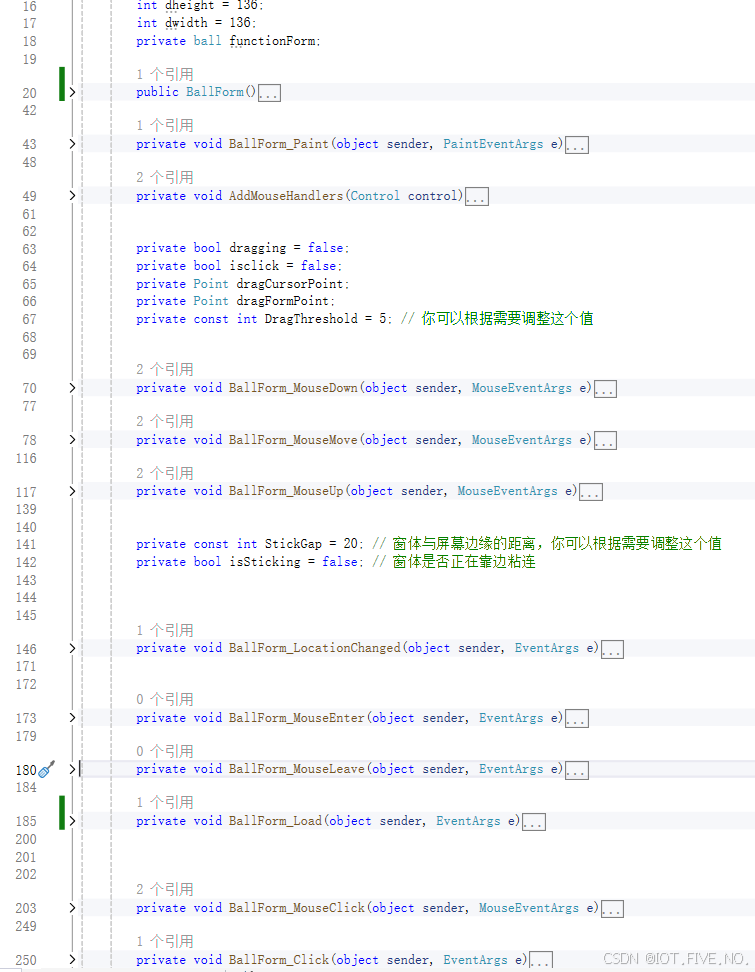Open collapsed ellipsis box after BallForm_MouseDown signature
Screen dimensions: 755x972
[605, 389]
